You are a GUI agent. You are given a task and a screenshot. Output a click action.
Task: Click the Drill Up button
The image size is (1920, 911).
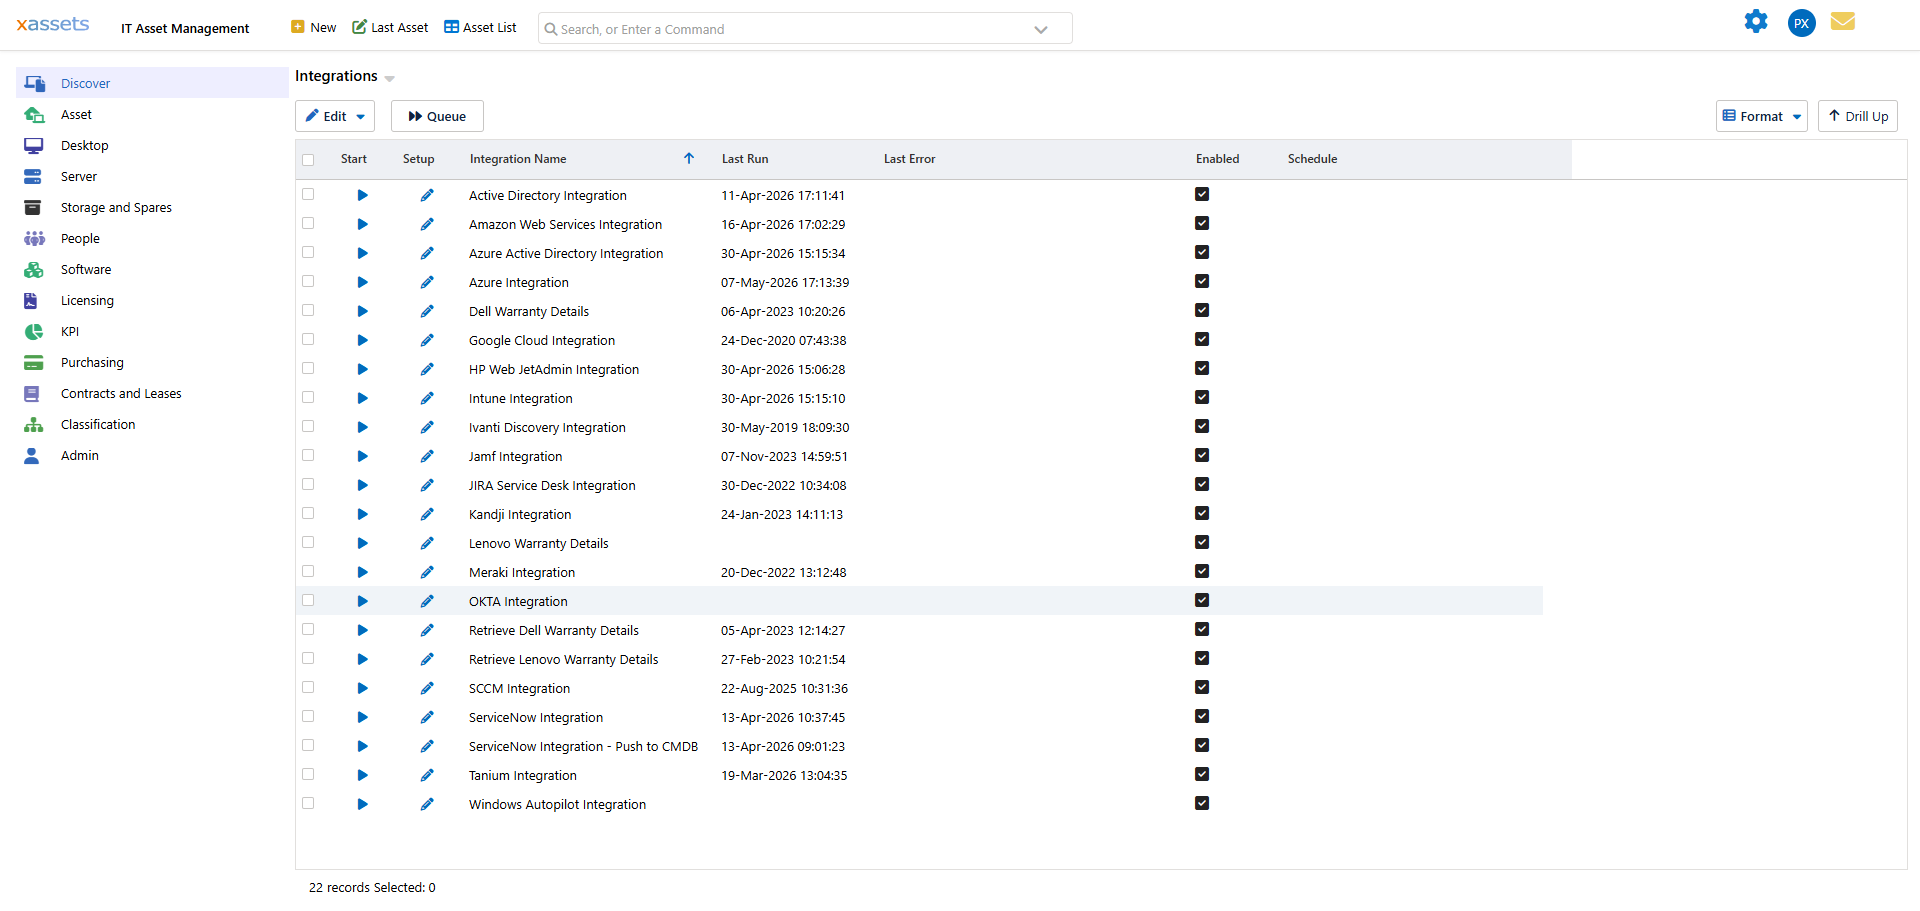point(1857,116)
